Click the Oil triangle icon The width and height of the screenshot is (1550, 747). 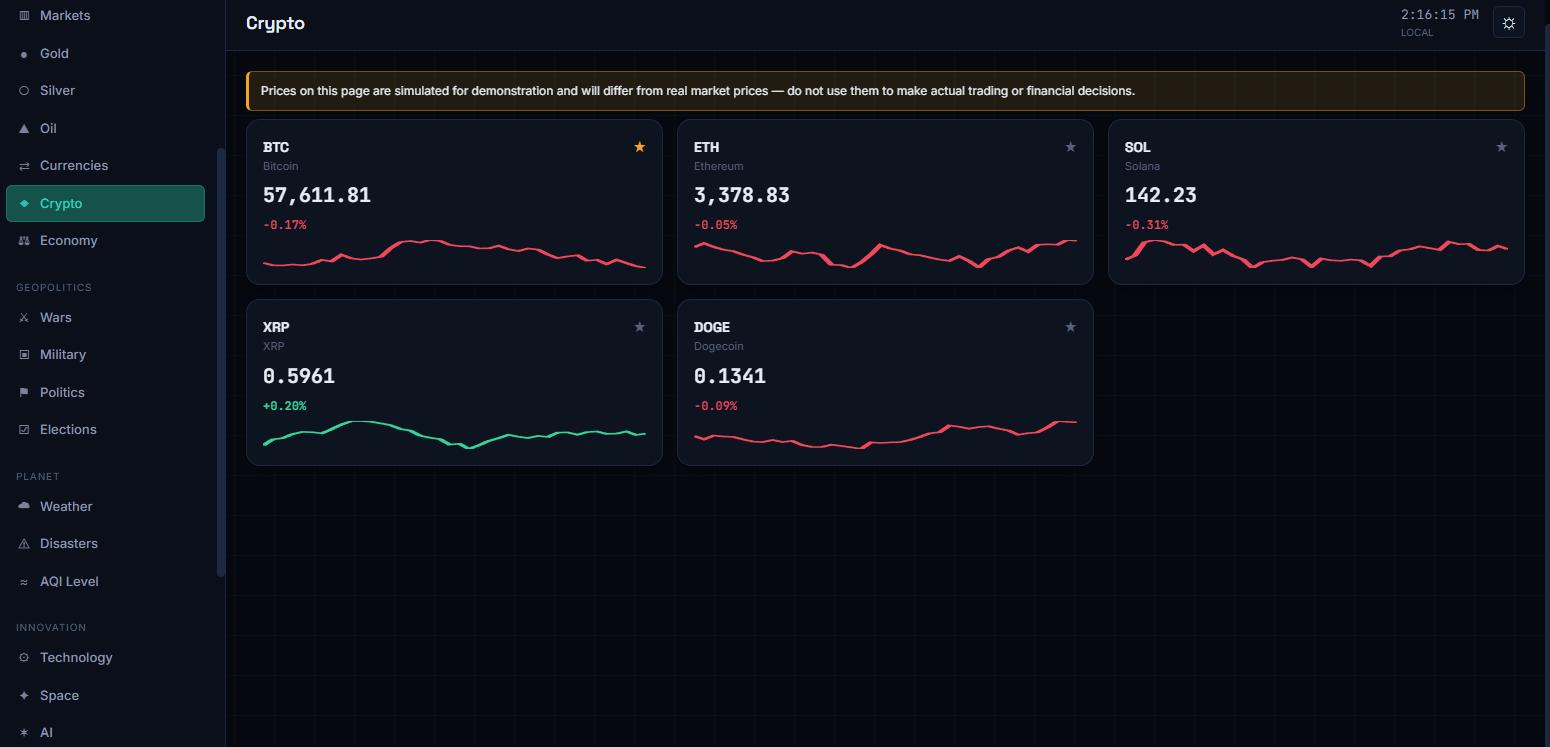click(x=24, y=129)
